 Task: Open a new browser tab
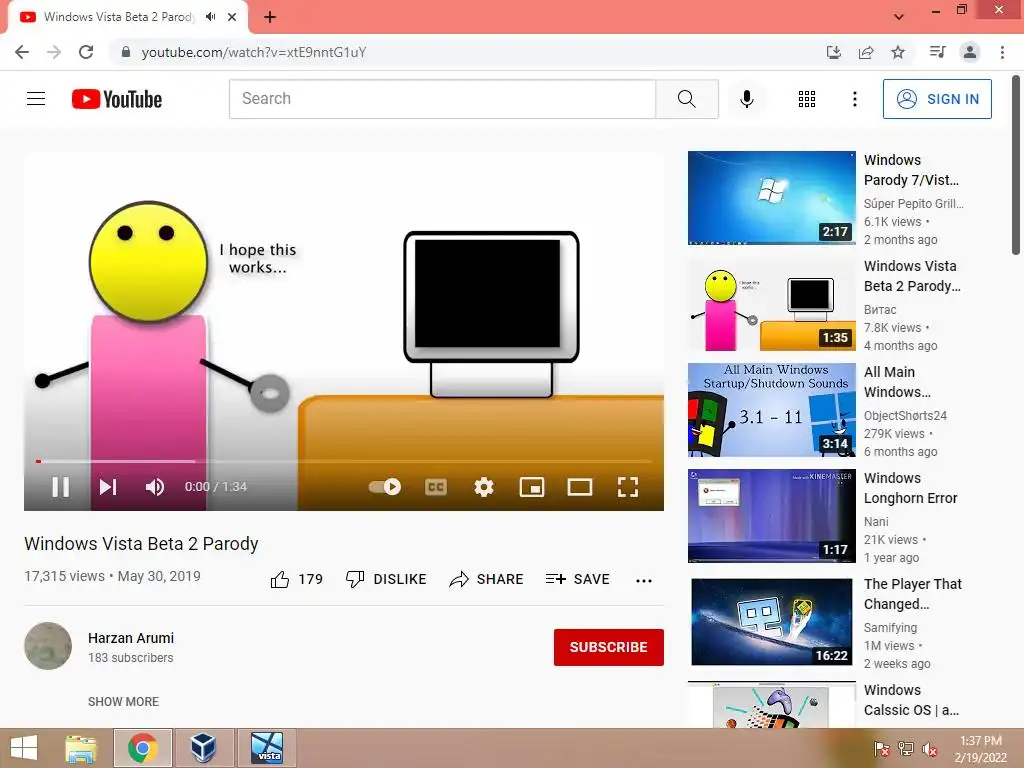pos(270,17)
